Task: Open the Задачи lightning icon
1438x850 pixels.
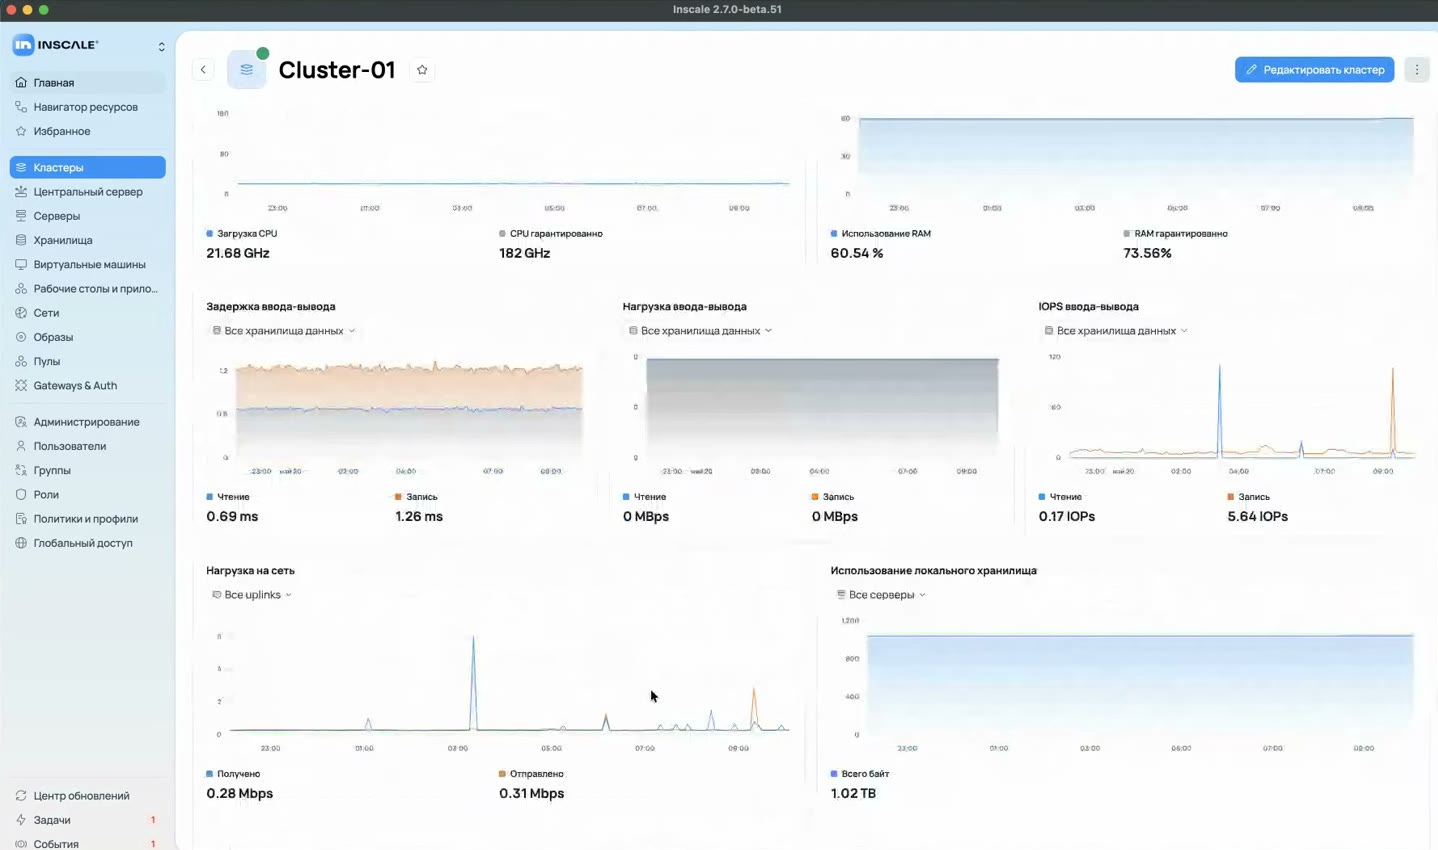Action: [x=21, y=820]
